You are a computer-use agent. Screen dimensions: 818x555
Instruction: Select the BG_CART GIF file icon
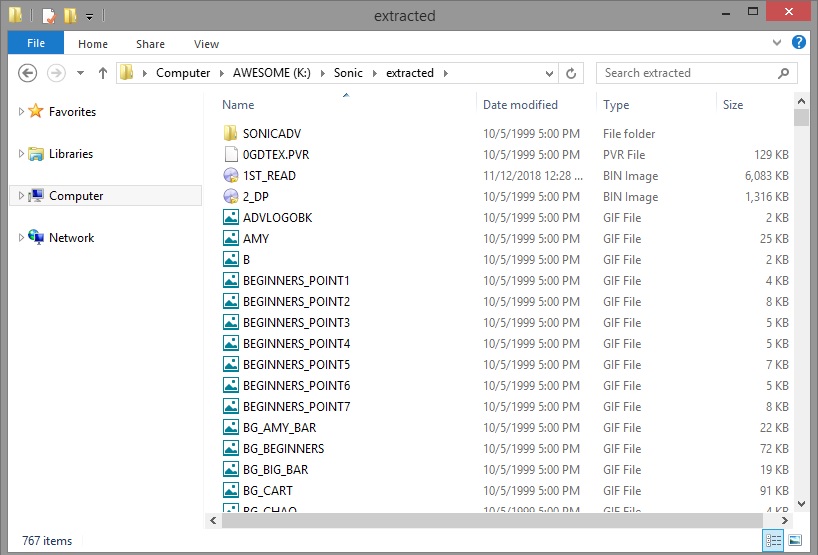click(x=231, y=490)
